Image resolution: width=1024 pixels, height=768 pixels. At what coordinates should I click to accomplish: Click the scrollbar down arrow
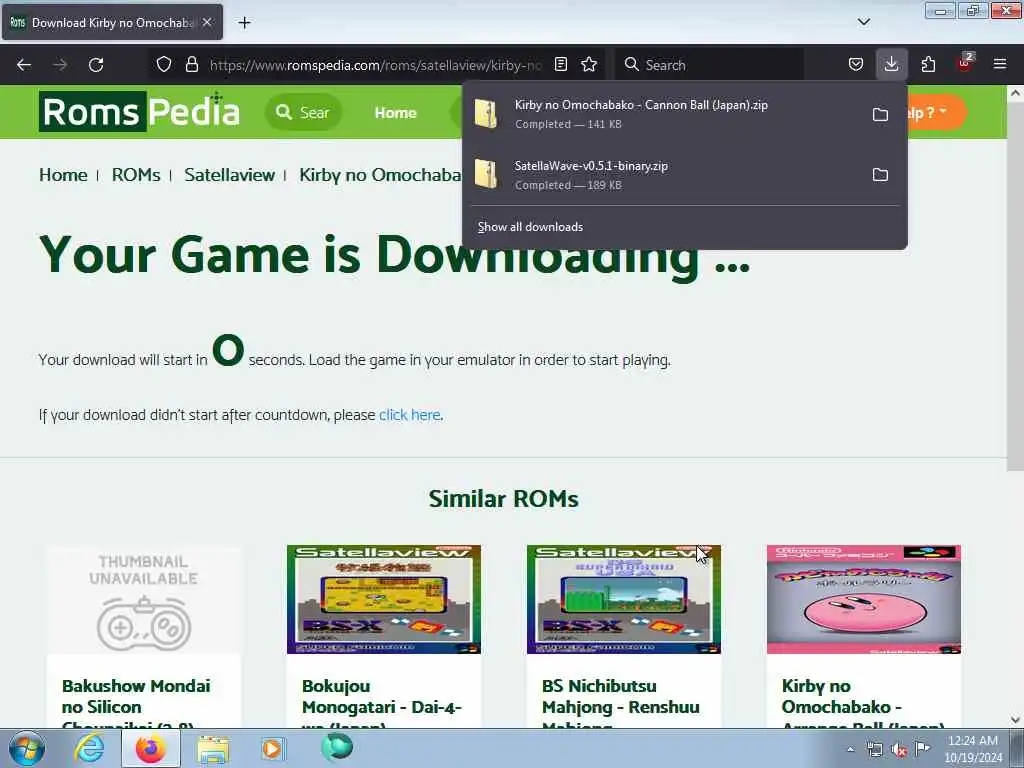click(1016, 720)
